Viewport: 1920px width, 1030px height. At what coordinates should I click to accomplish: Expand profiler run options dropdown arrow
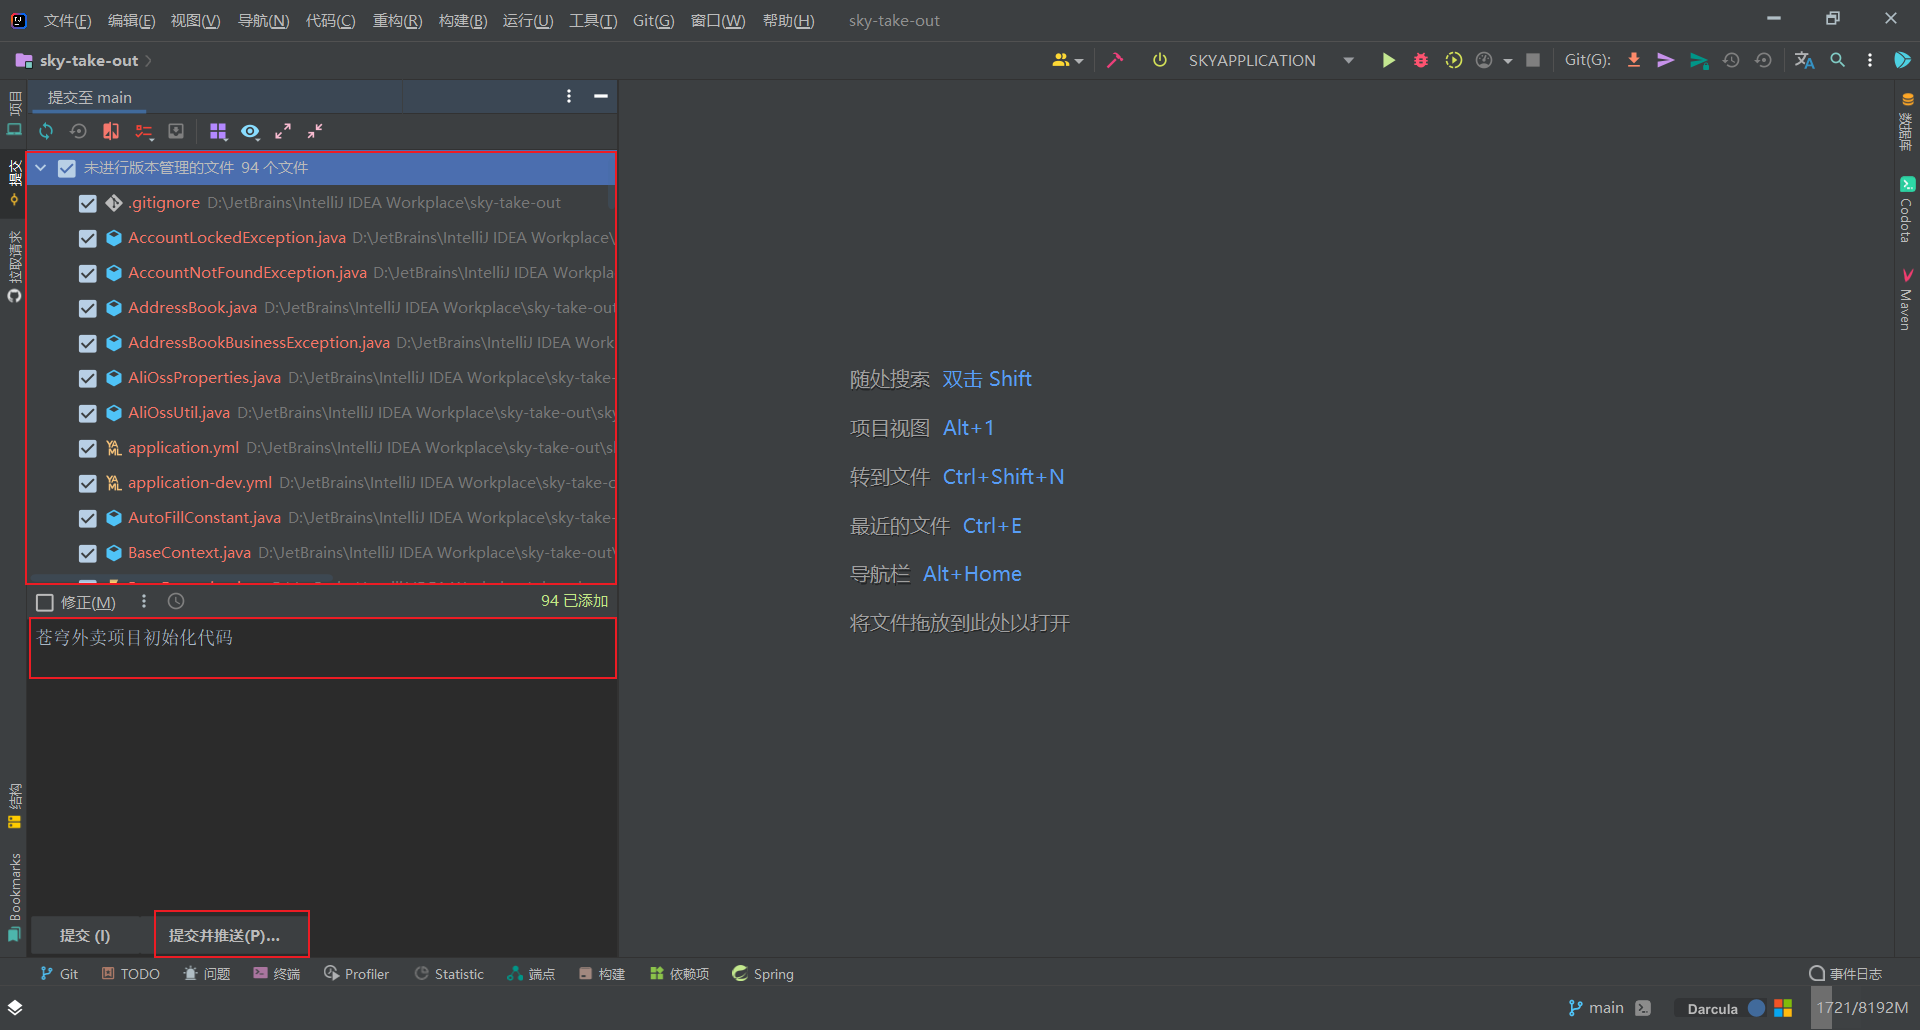[x=1508, y=61]
